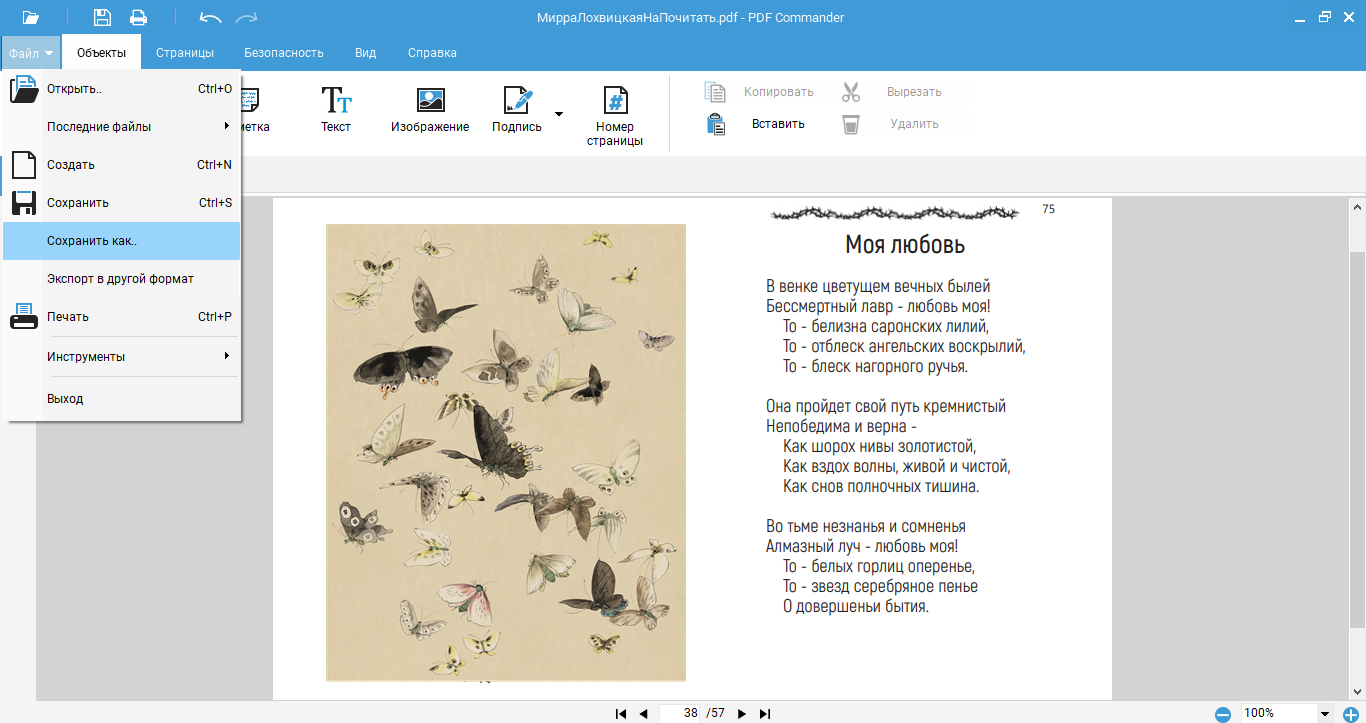Click the line "Она пройдет свой путь кремнистый"
This screenshot has width=1366, height=723.
886,406
